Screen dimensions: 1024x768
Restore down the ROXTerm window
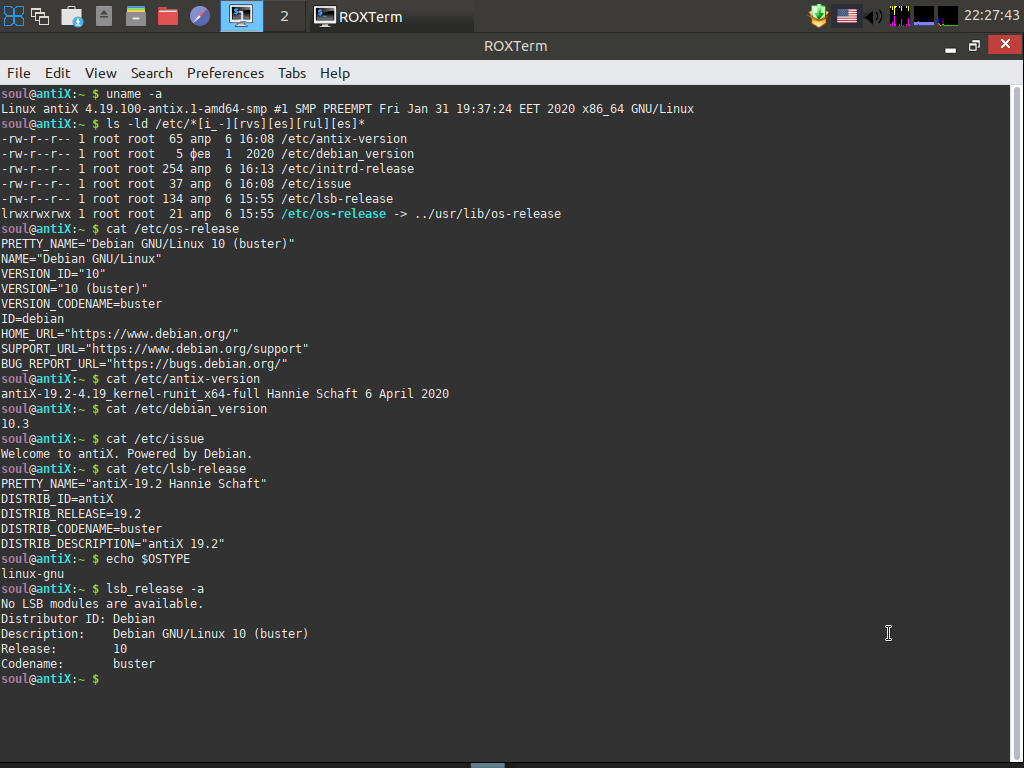pyautogui.click(x=974, y=46)
